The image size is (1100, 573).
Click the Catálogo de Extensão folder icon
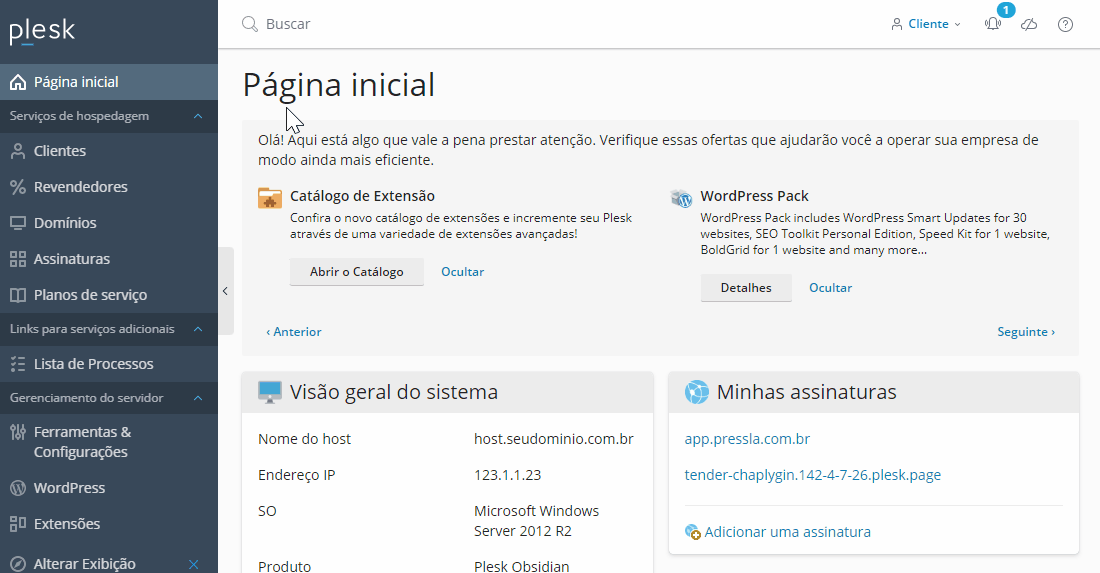tap(270, 198)
